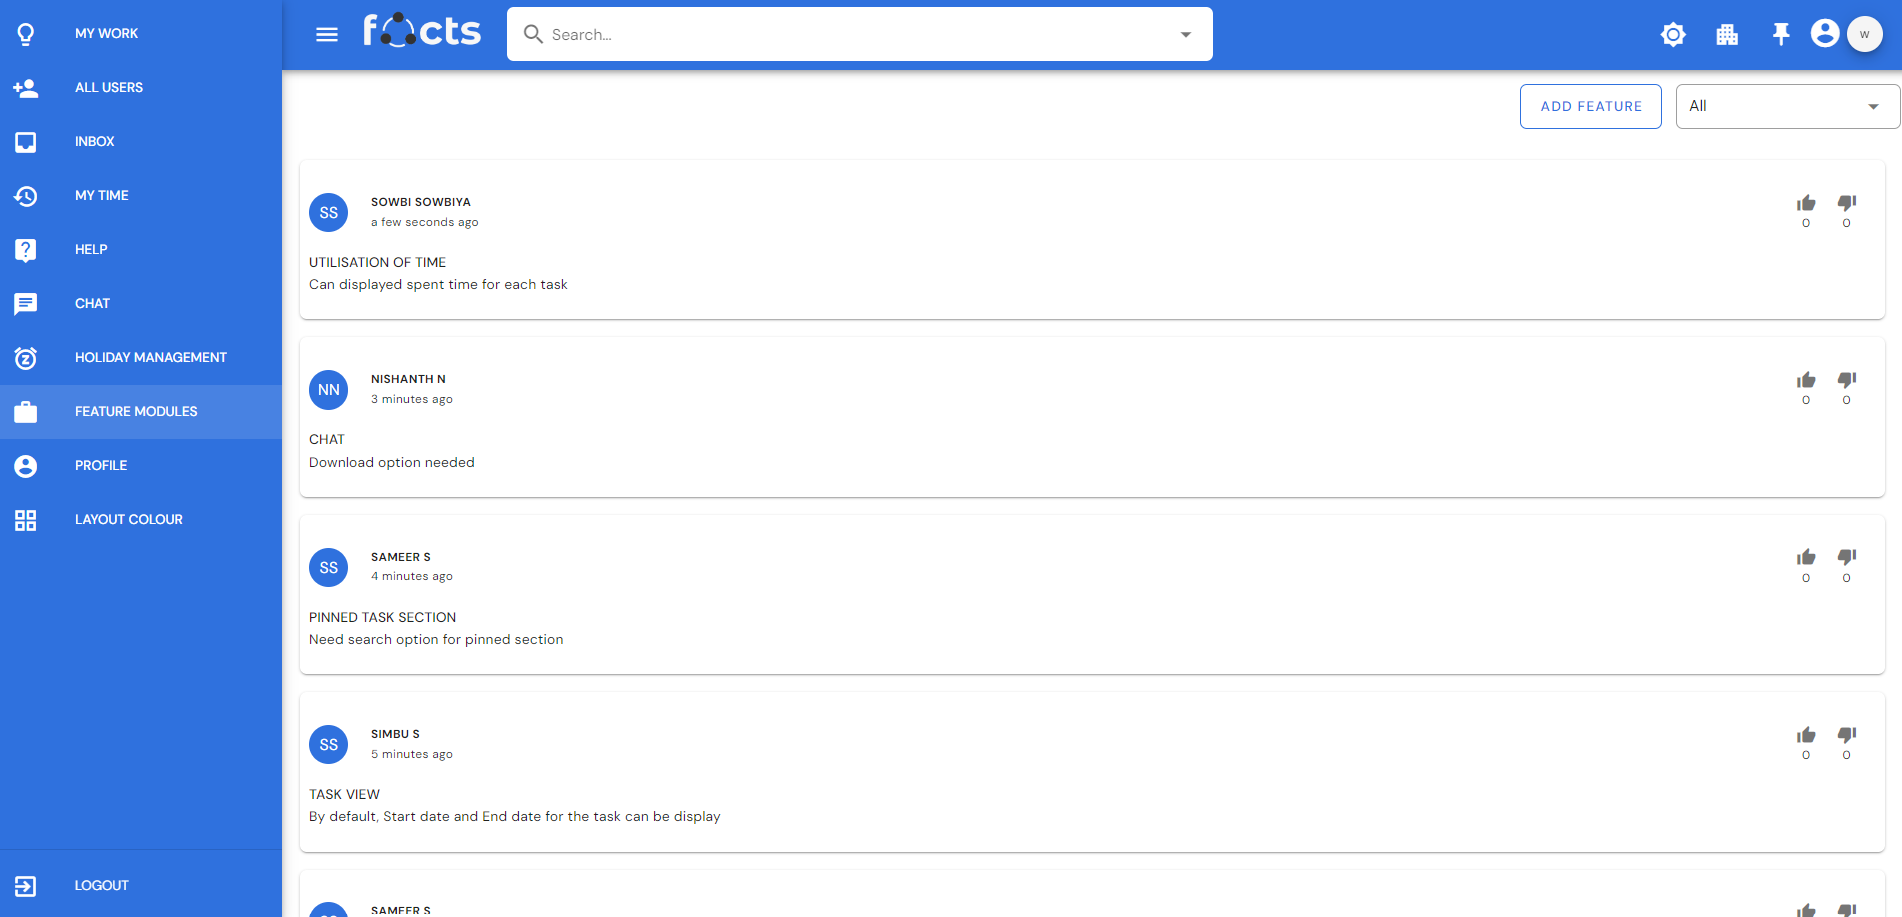
Task: Click the hamburger menu icon
Action: point(327,35)
